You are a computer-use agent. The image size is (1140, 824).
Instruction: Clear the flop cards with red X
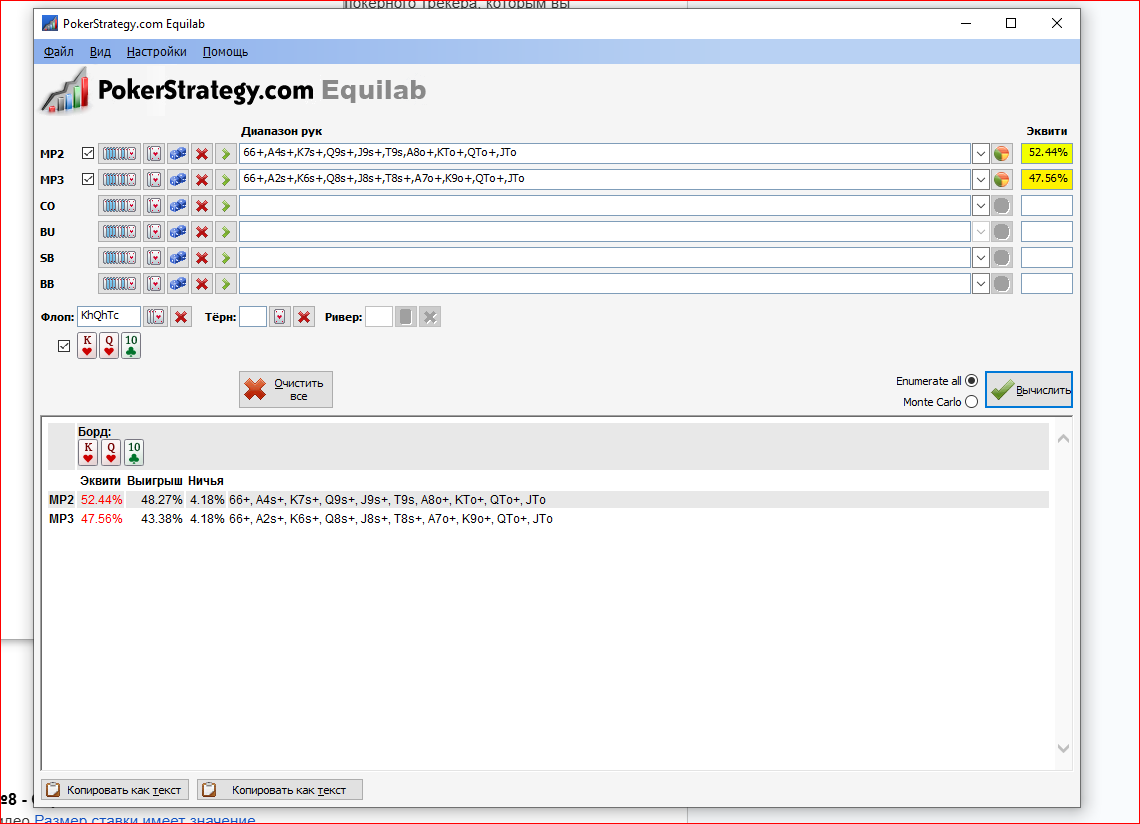181,317
